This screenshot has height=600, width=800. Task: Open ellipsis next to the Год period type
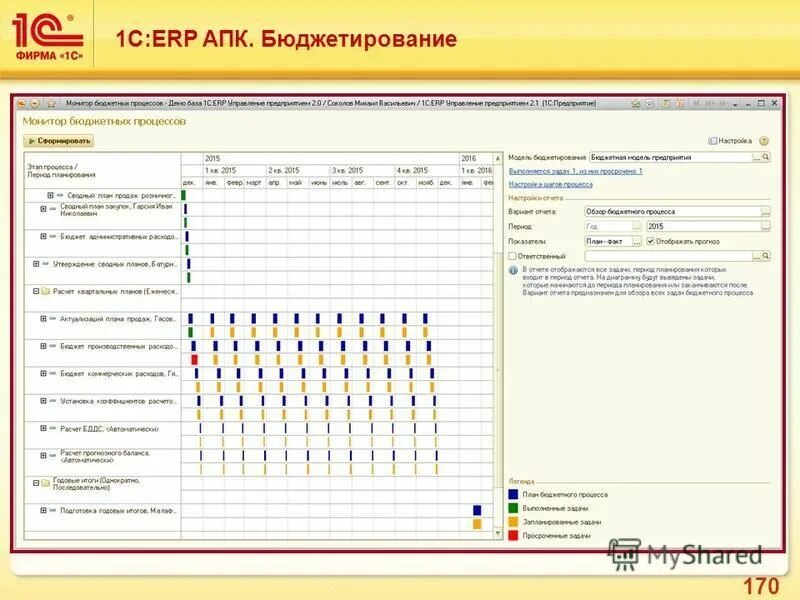click(x=637, y=226)
